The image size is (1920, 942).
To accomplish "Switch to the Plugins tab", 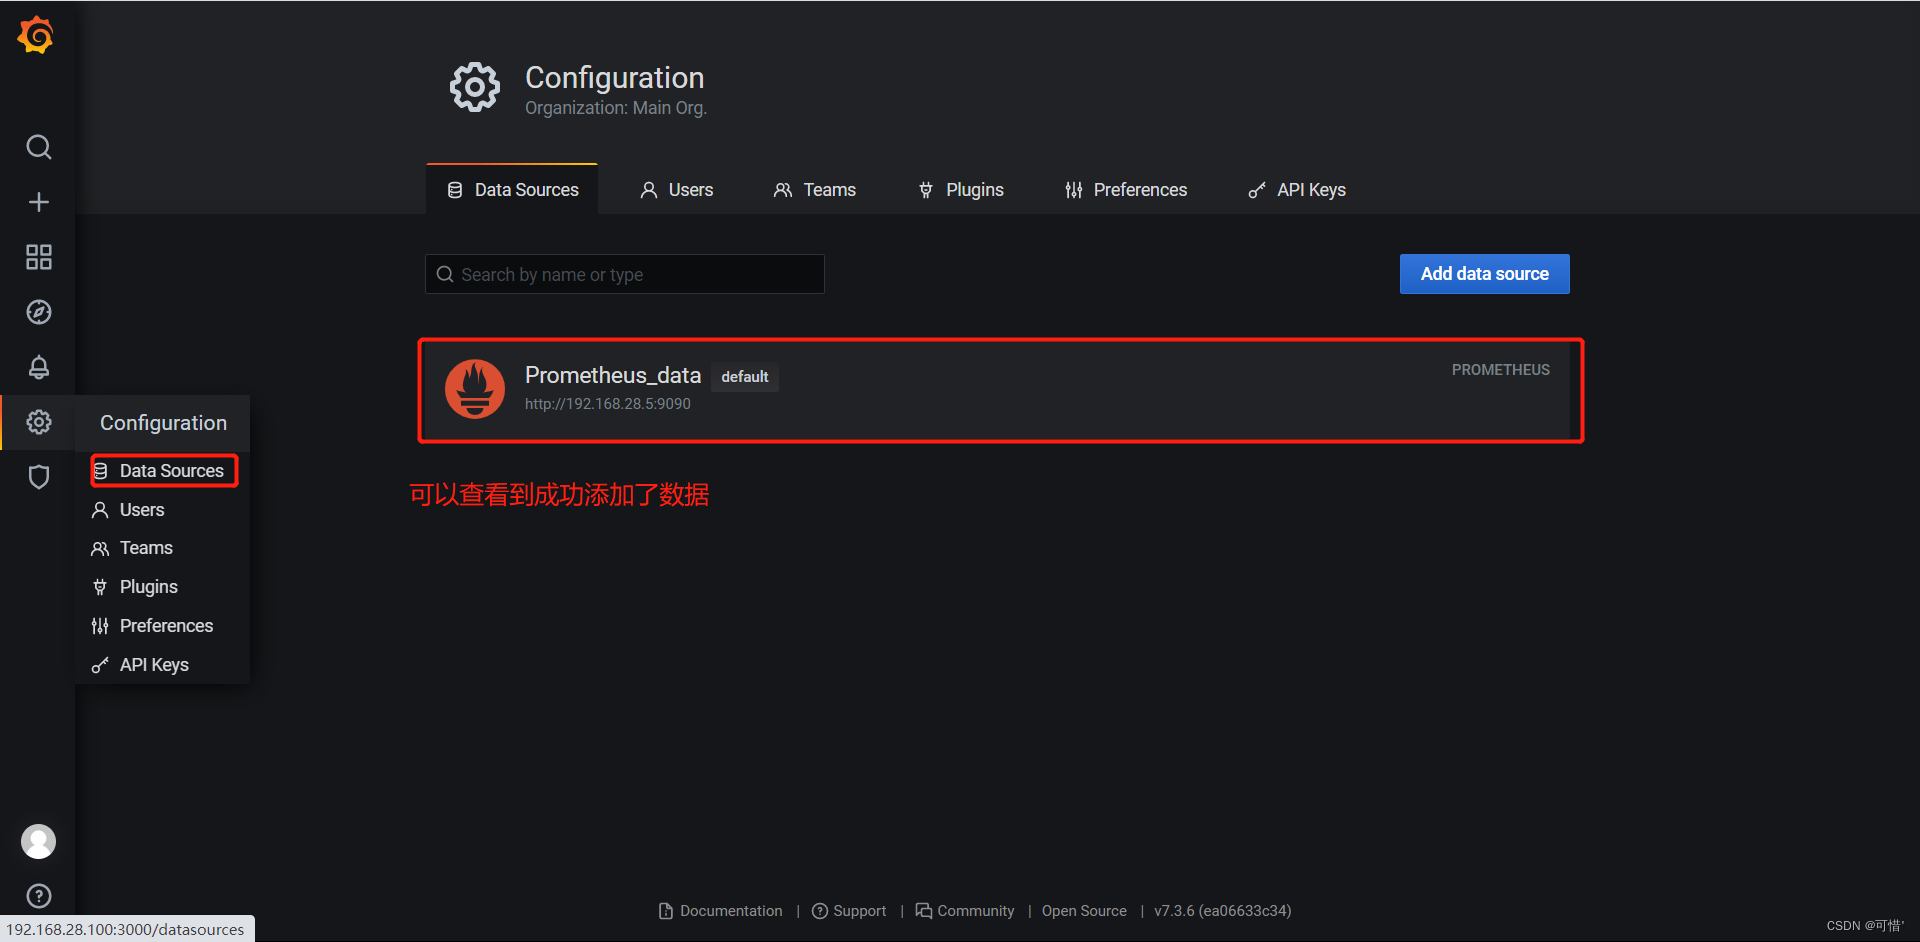I will (x=960, y=190).
